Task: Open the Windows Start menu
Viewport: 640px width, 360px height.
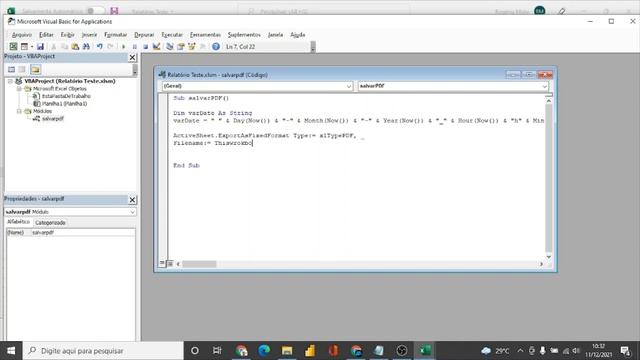Action: point(11,351)
